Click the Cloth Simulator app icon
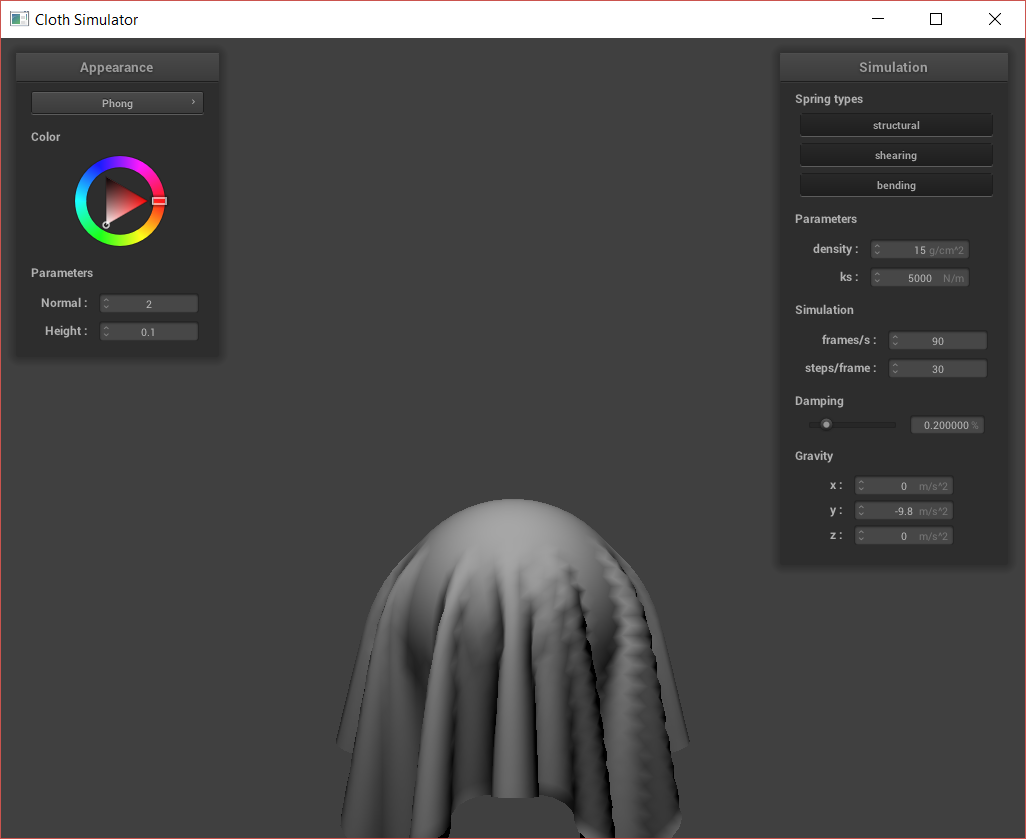Image resolution: width=1026 pixels, height=839 pixels. point(19,19)
